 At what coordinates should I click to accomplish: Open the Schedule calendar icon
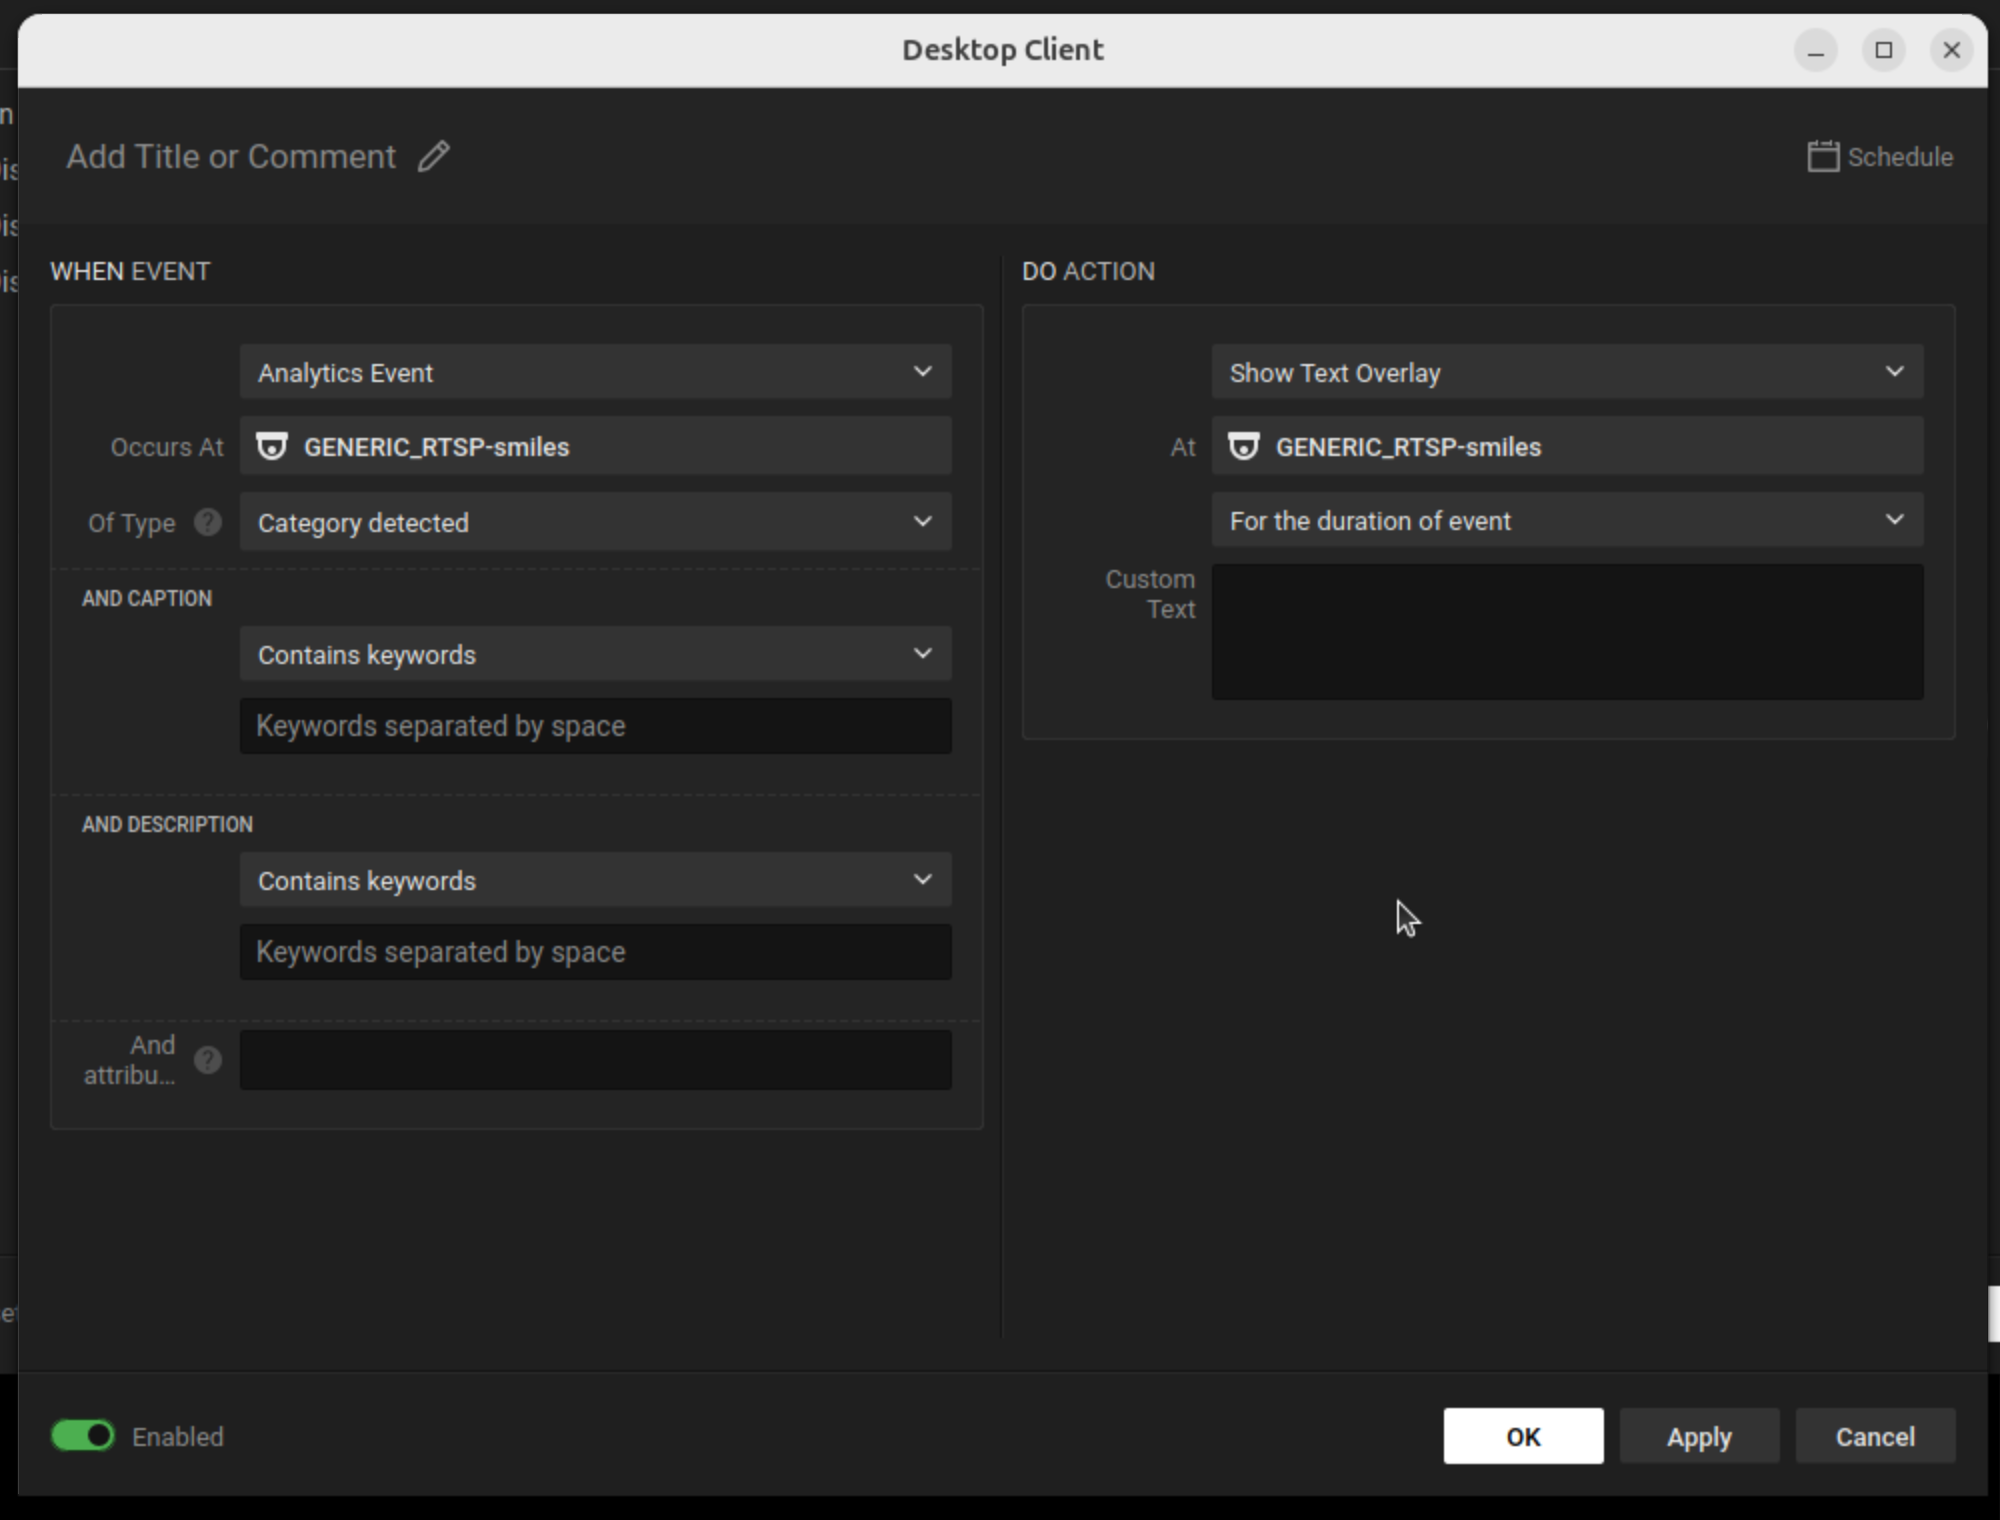click(x=1822, y=157)
